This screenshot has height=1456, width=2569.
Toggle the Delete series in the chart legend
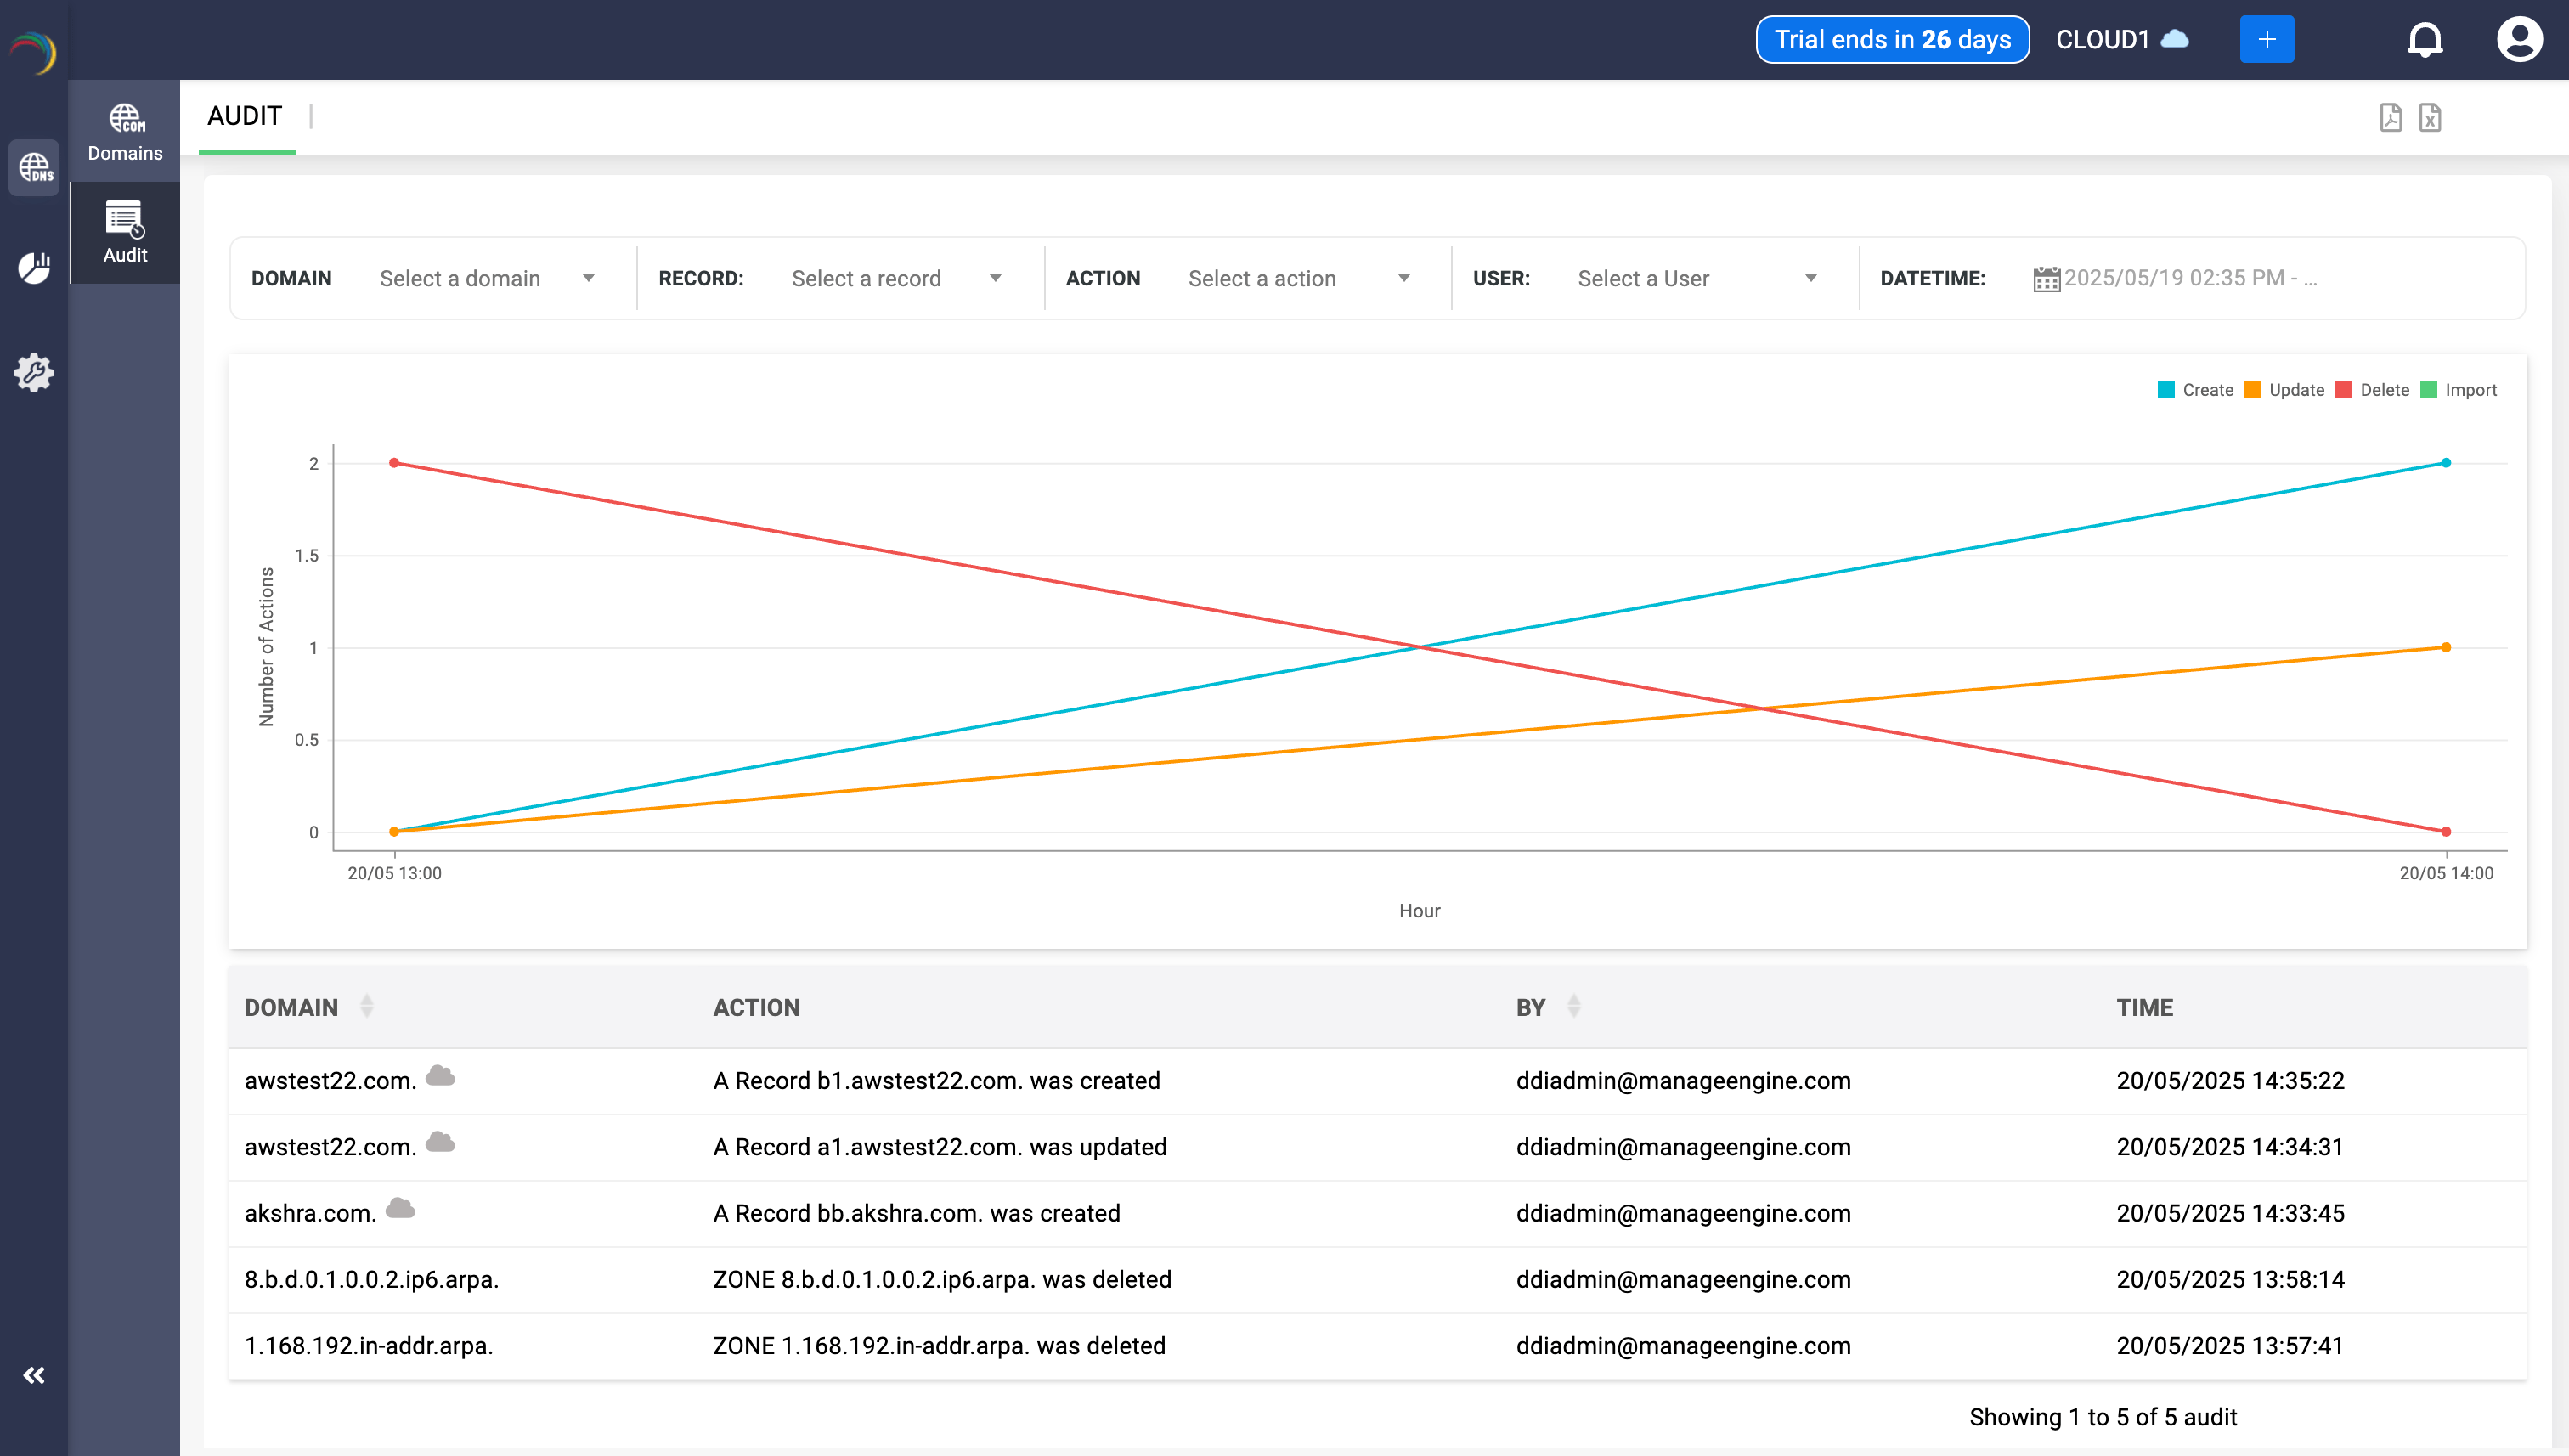(2386, 390)
